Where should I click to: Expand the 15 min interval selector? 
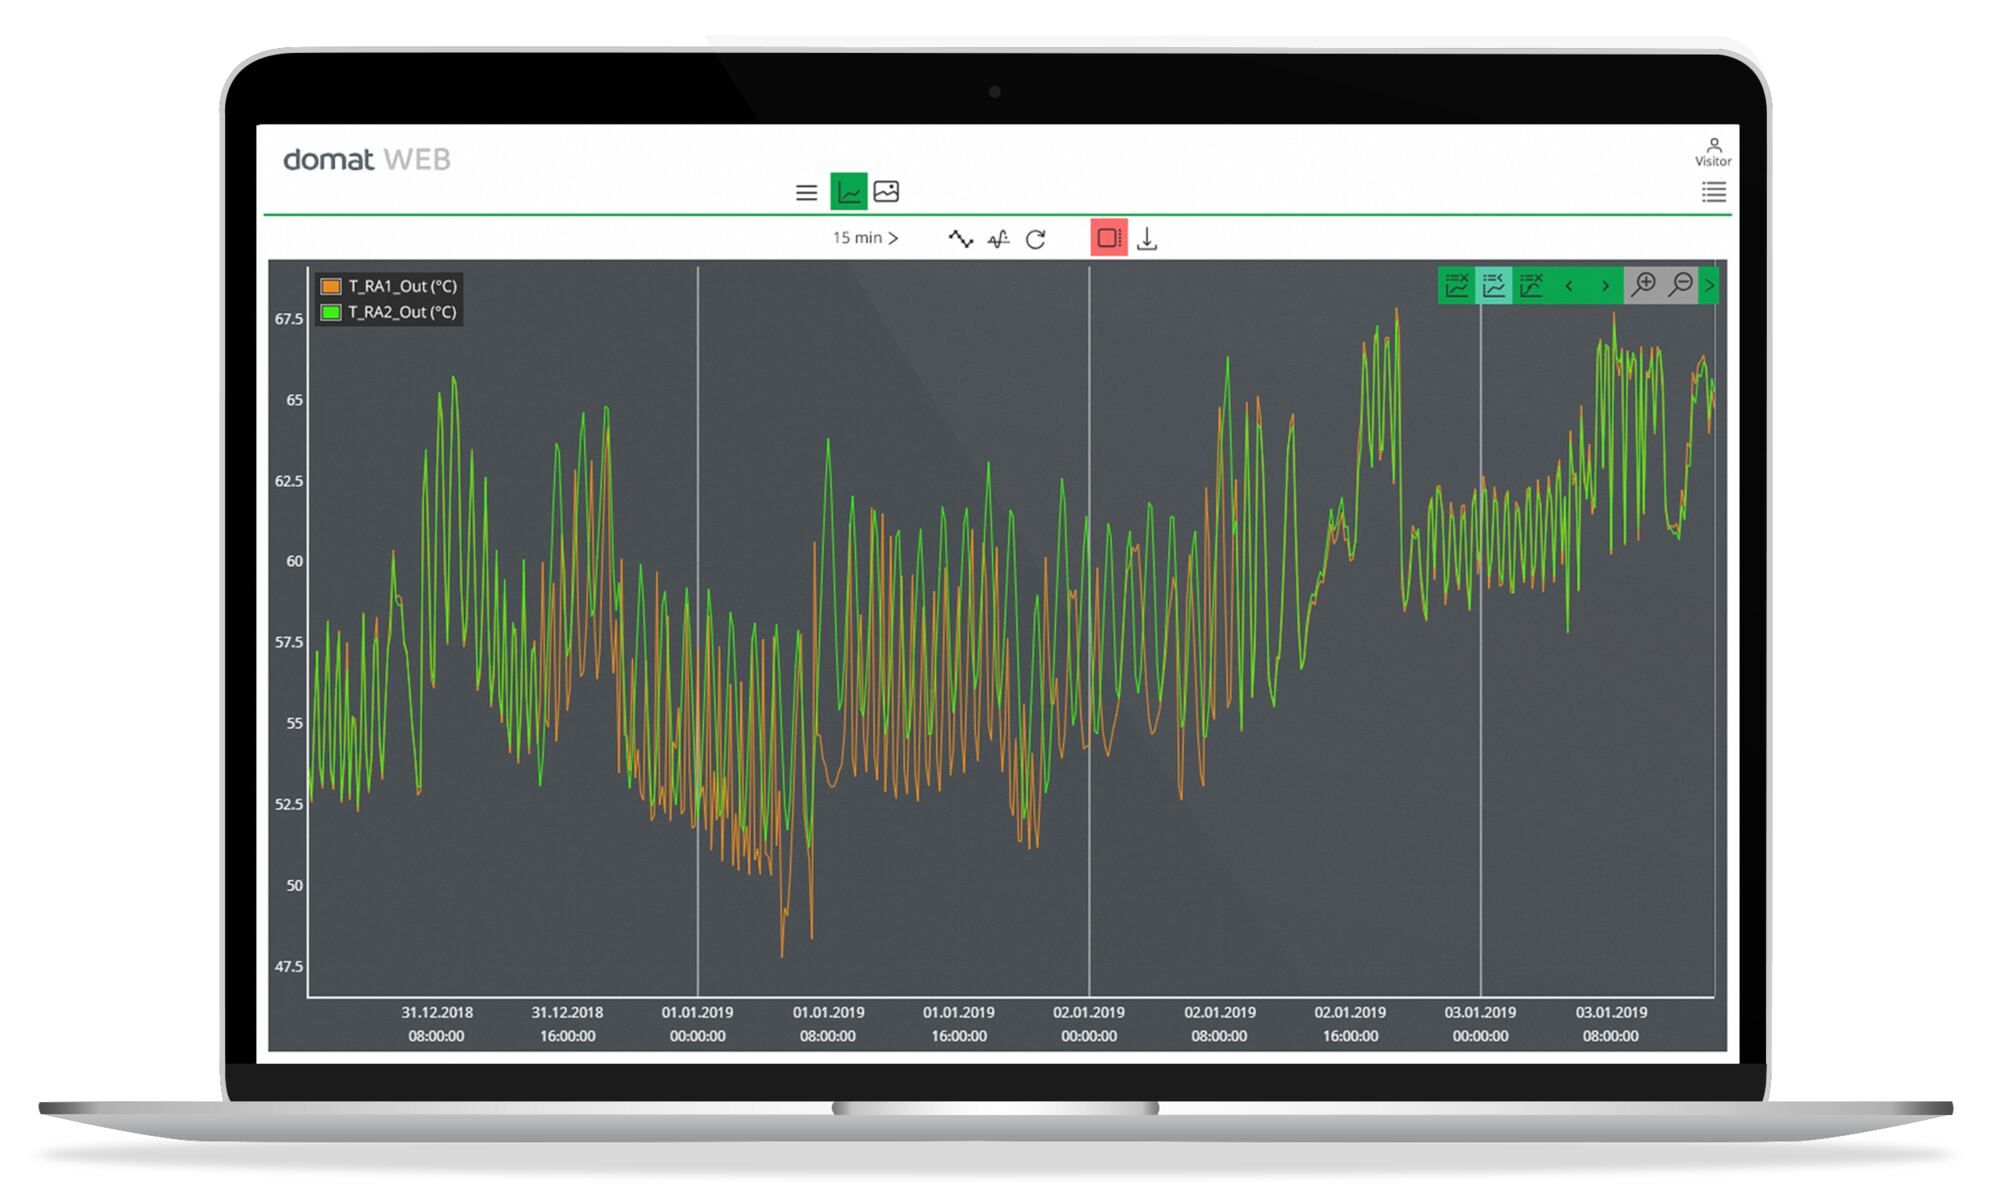pyautogui.click(x=865, y=238)
